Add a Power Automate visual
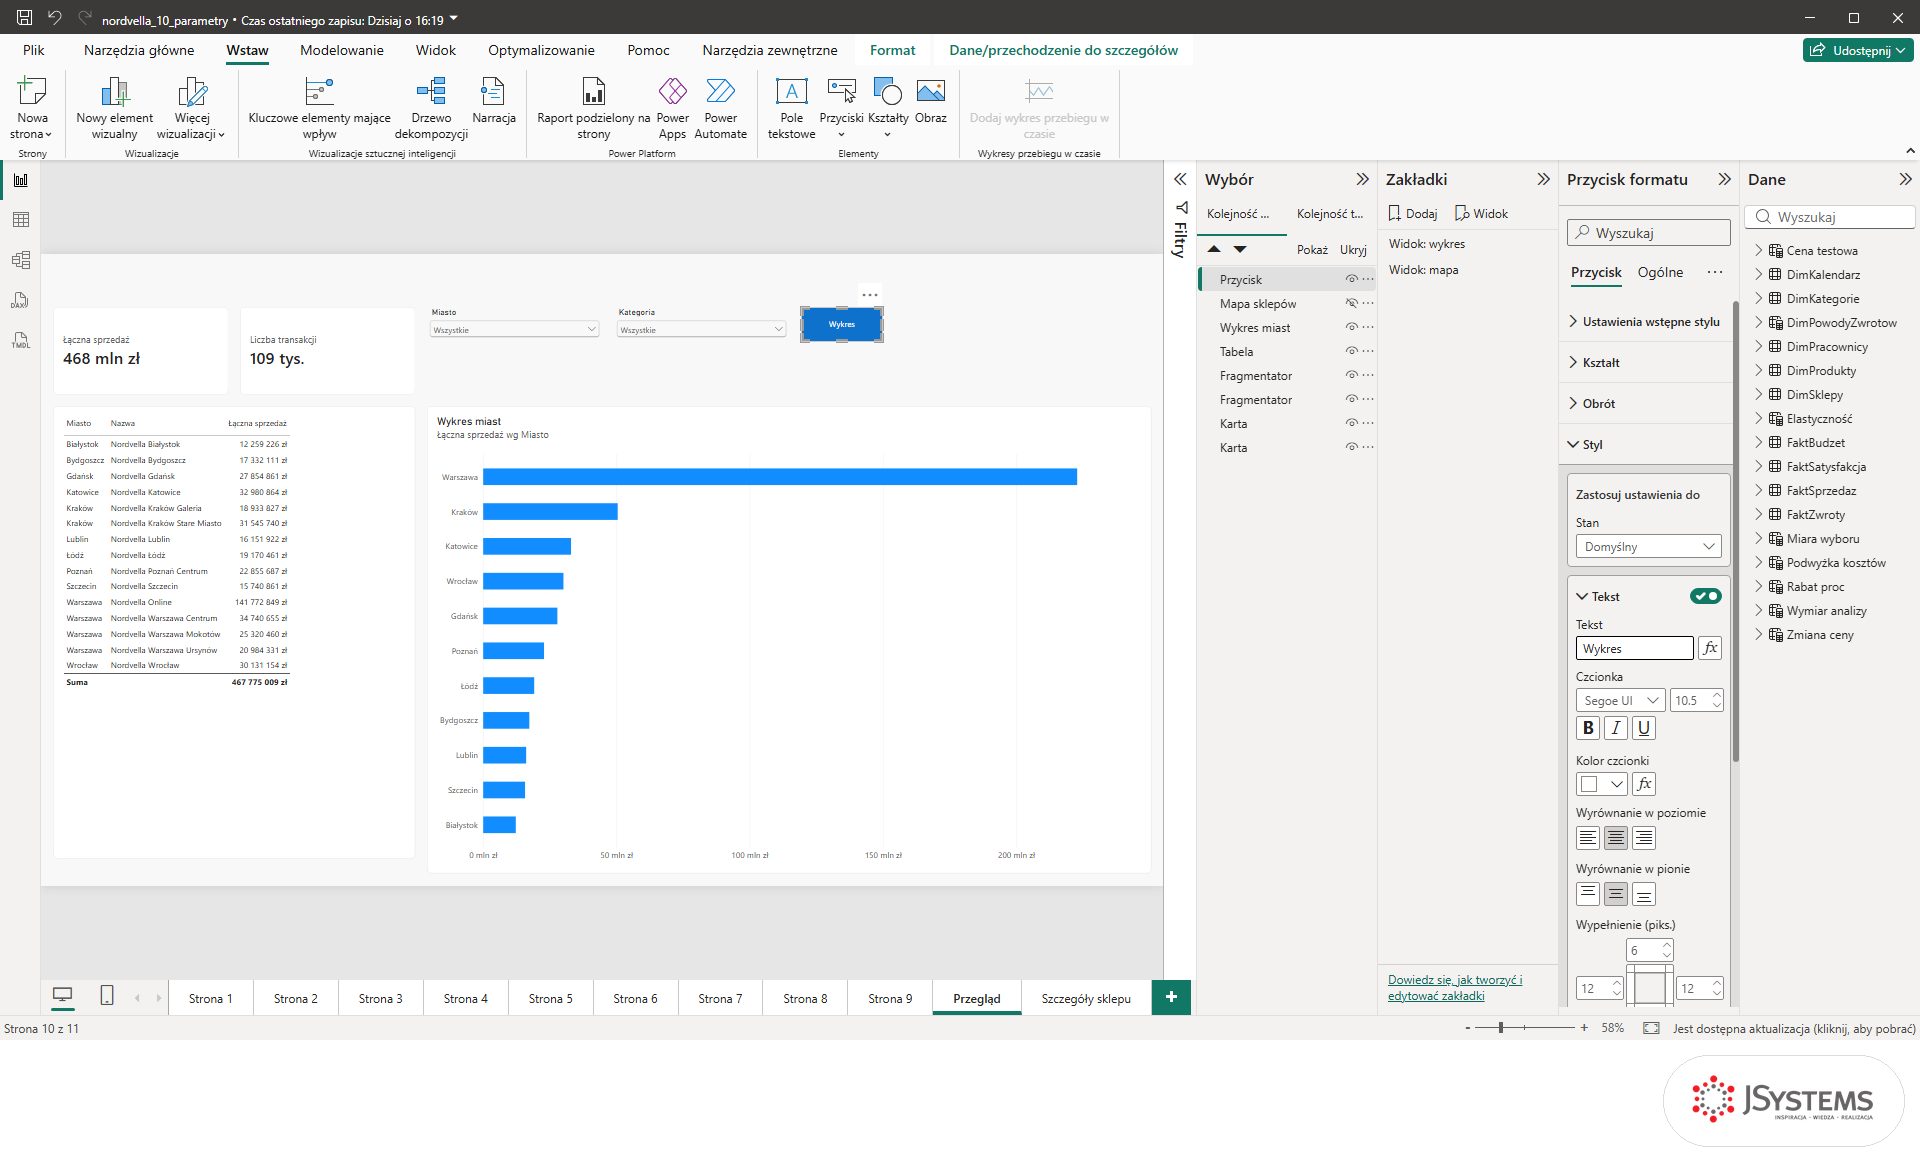The image size is (1920, 1162). [x=720, y=108]
